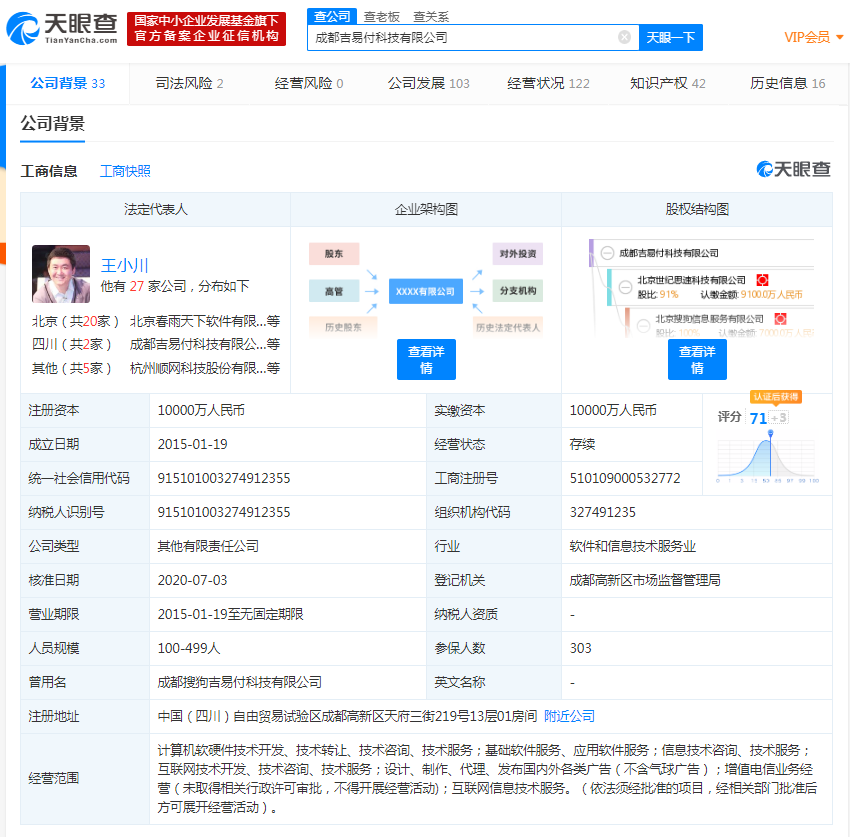Collapse the 成都吉易付科技有限公司 node in the equity chart
Screen dimensions: 850x837
click(x=606, y=253)
